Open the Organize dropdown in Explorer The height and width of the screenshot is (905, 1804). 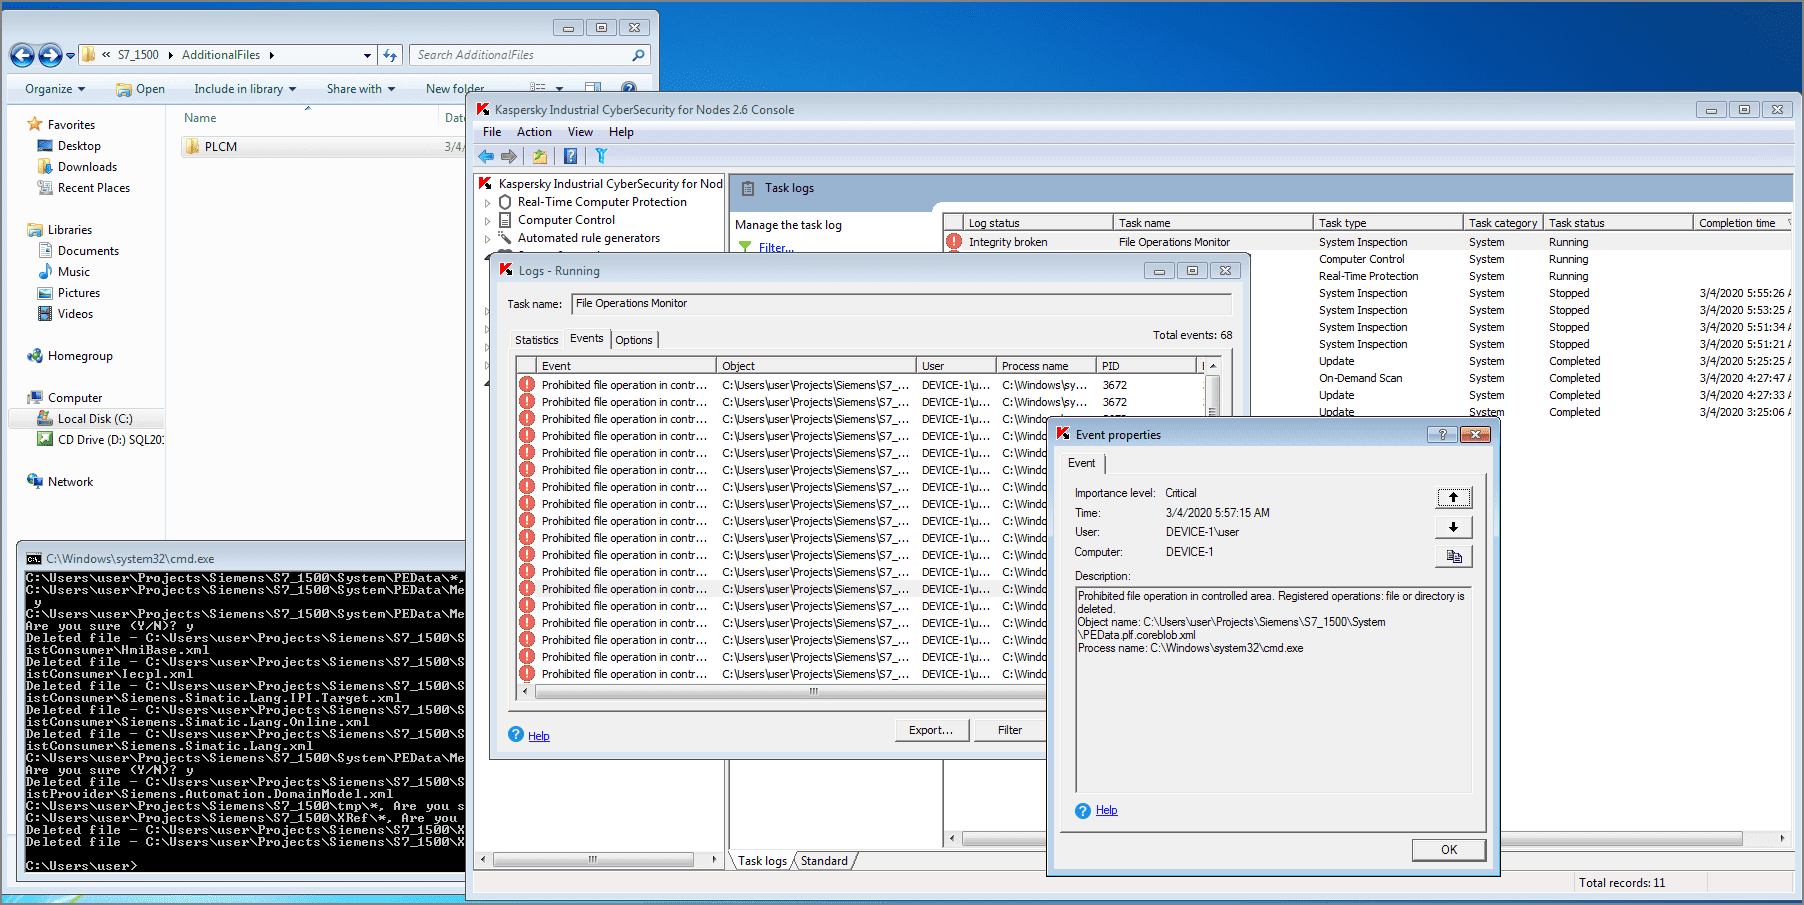55,89
